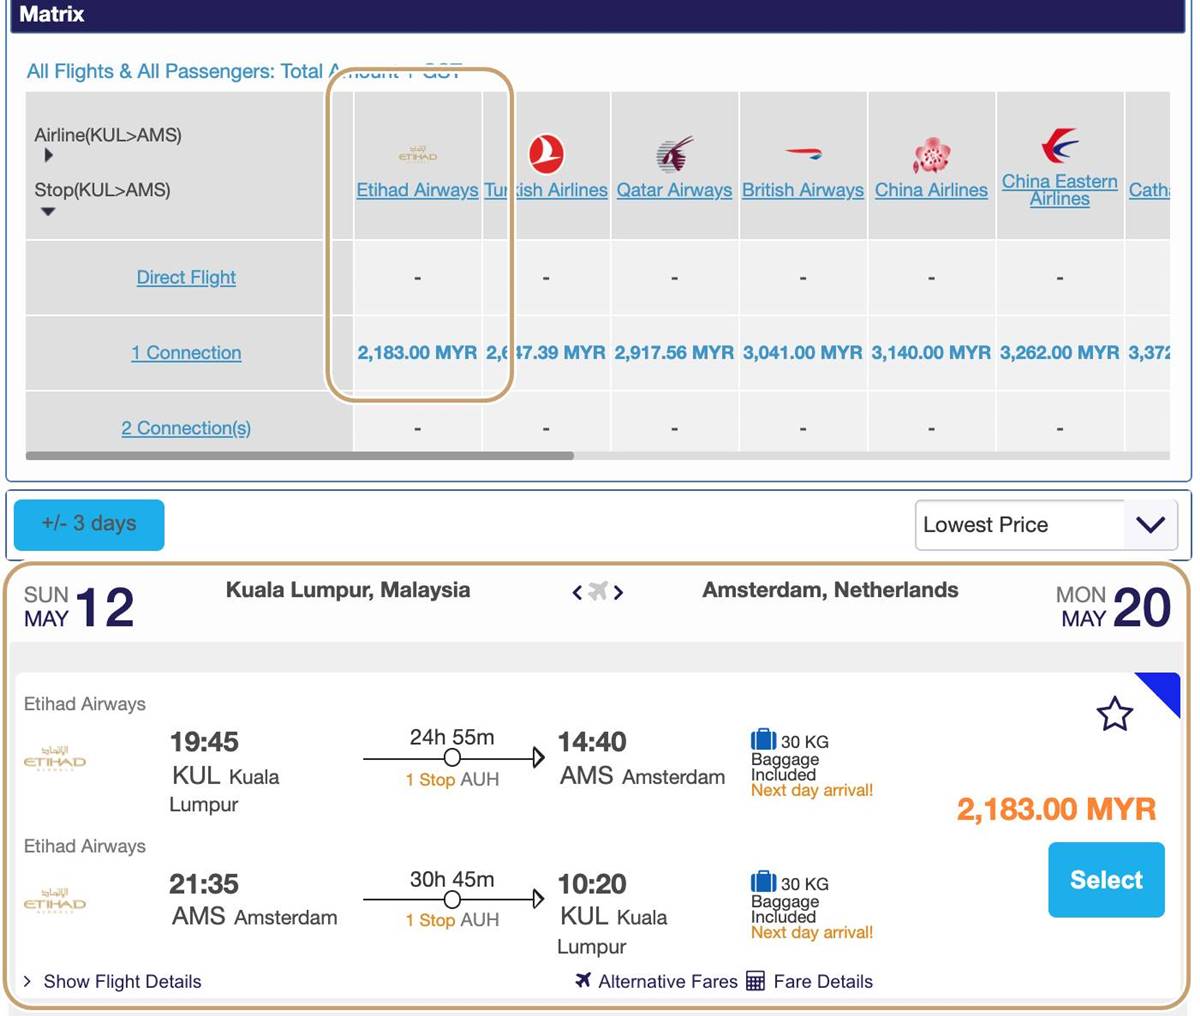This screenshot has width=1200, height=1016.
Task: Click the matrix horizontal scrollbar
Action: pos(300,455)
